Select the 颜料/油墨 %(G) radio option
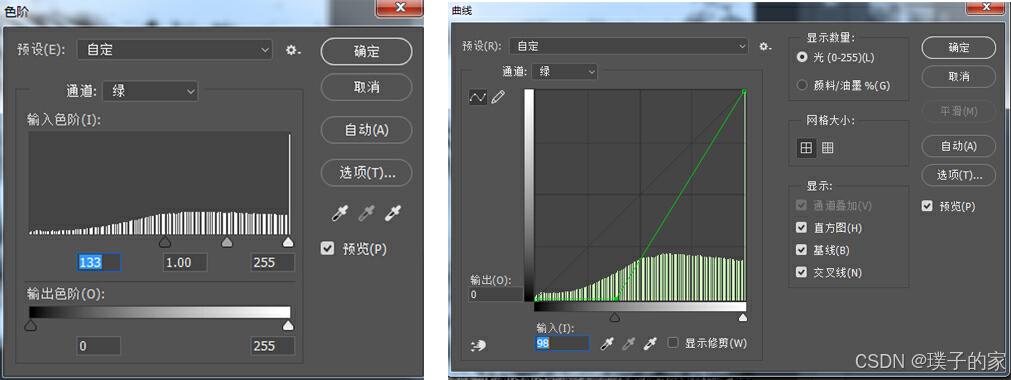This screenshot has height=380, width=1011. pyautogui.click(x=802, y=85)
